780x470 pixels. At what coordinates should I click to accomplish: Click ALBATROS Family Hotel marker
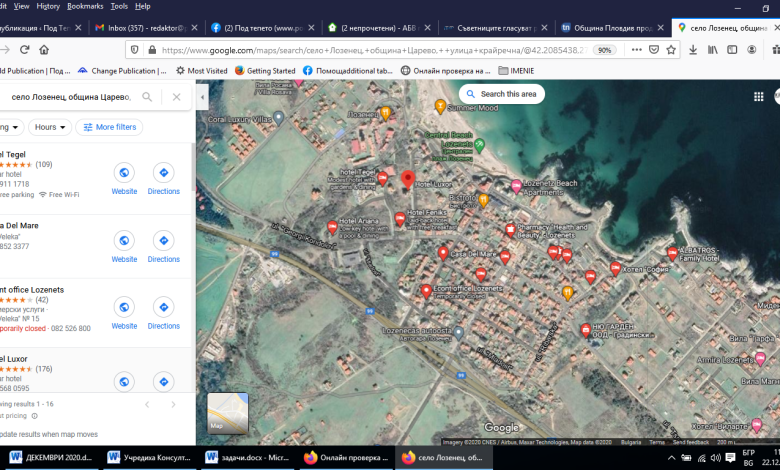(x=672, y=254)
